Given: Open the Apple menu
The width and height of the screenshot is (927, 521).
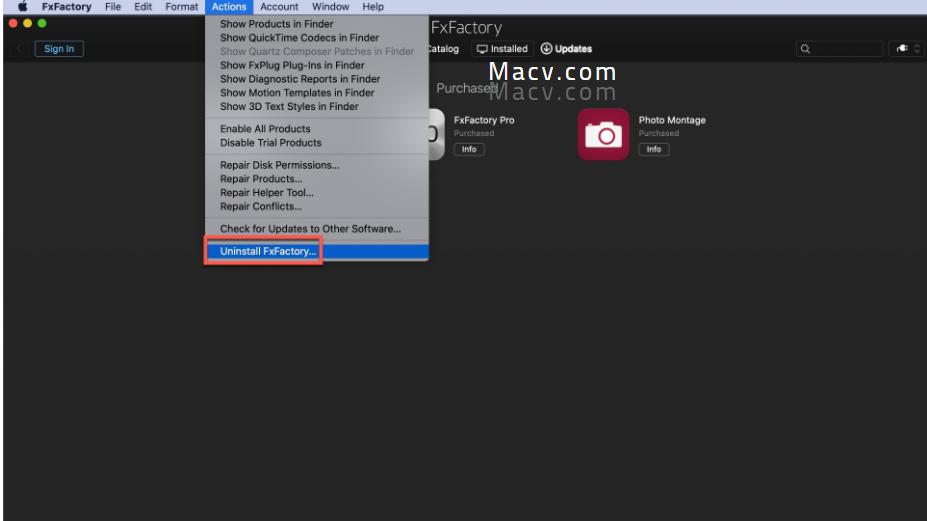Looking at the screenshot, I should (22, 7).
